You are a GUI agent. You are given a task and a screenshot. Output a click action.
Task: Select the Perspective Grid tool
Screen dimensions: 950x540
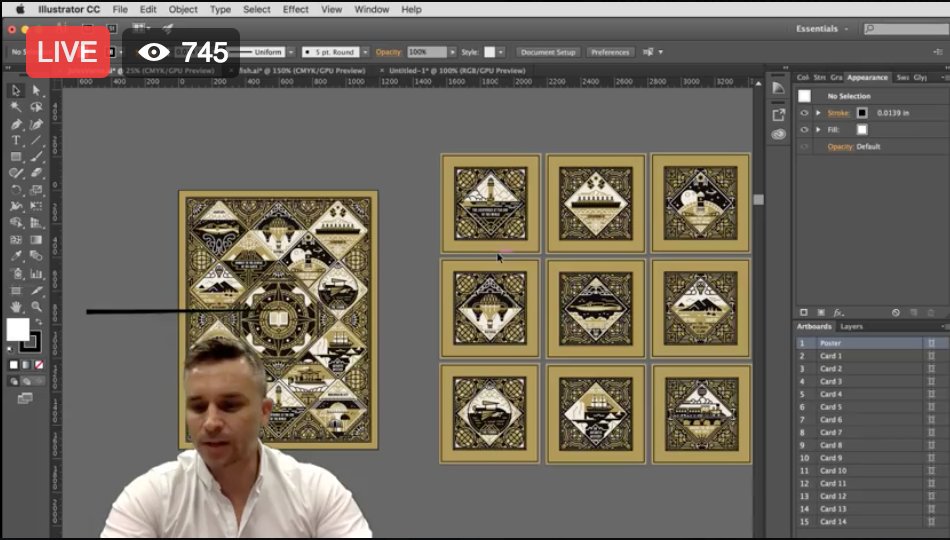coord(36,223)
